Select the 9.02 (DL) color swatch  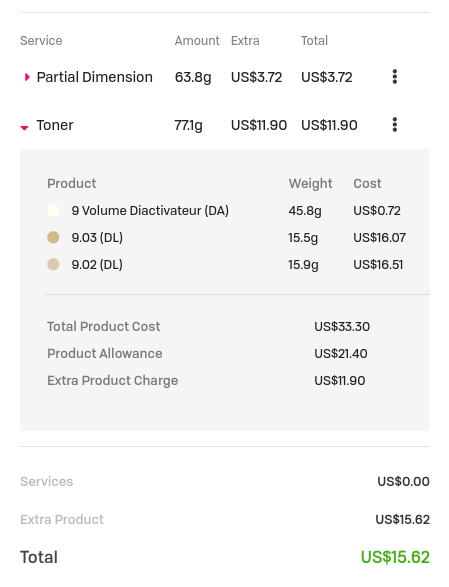pyautogui.click(x=53, y=264)
